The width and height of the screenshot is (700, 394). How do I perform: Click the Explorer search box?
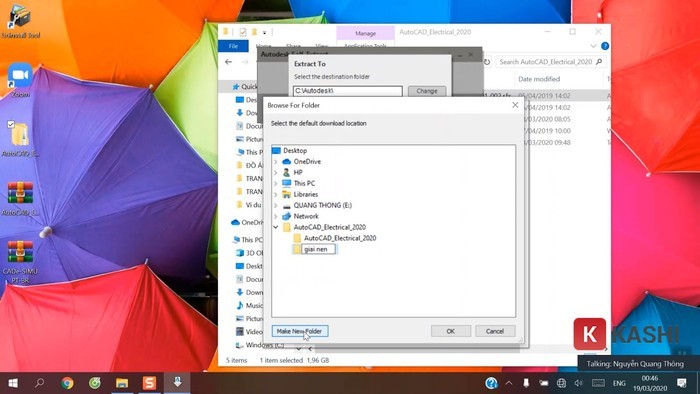tap(551, 62)
